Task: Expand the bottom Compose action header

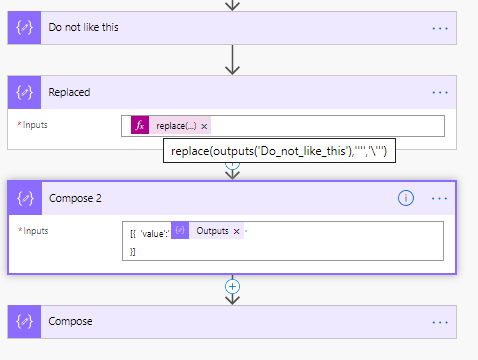Action: (232, 322)
